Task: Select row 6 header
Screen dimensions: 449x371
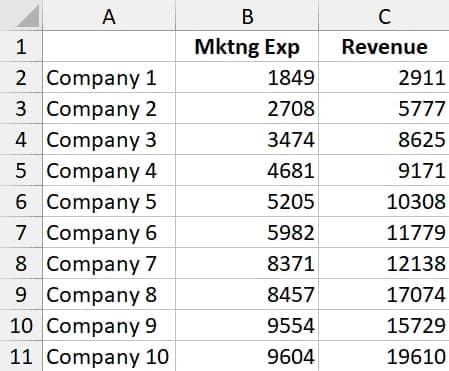Action: coord(21,201)
